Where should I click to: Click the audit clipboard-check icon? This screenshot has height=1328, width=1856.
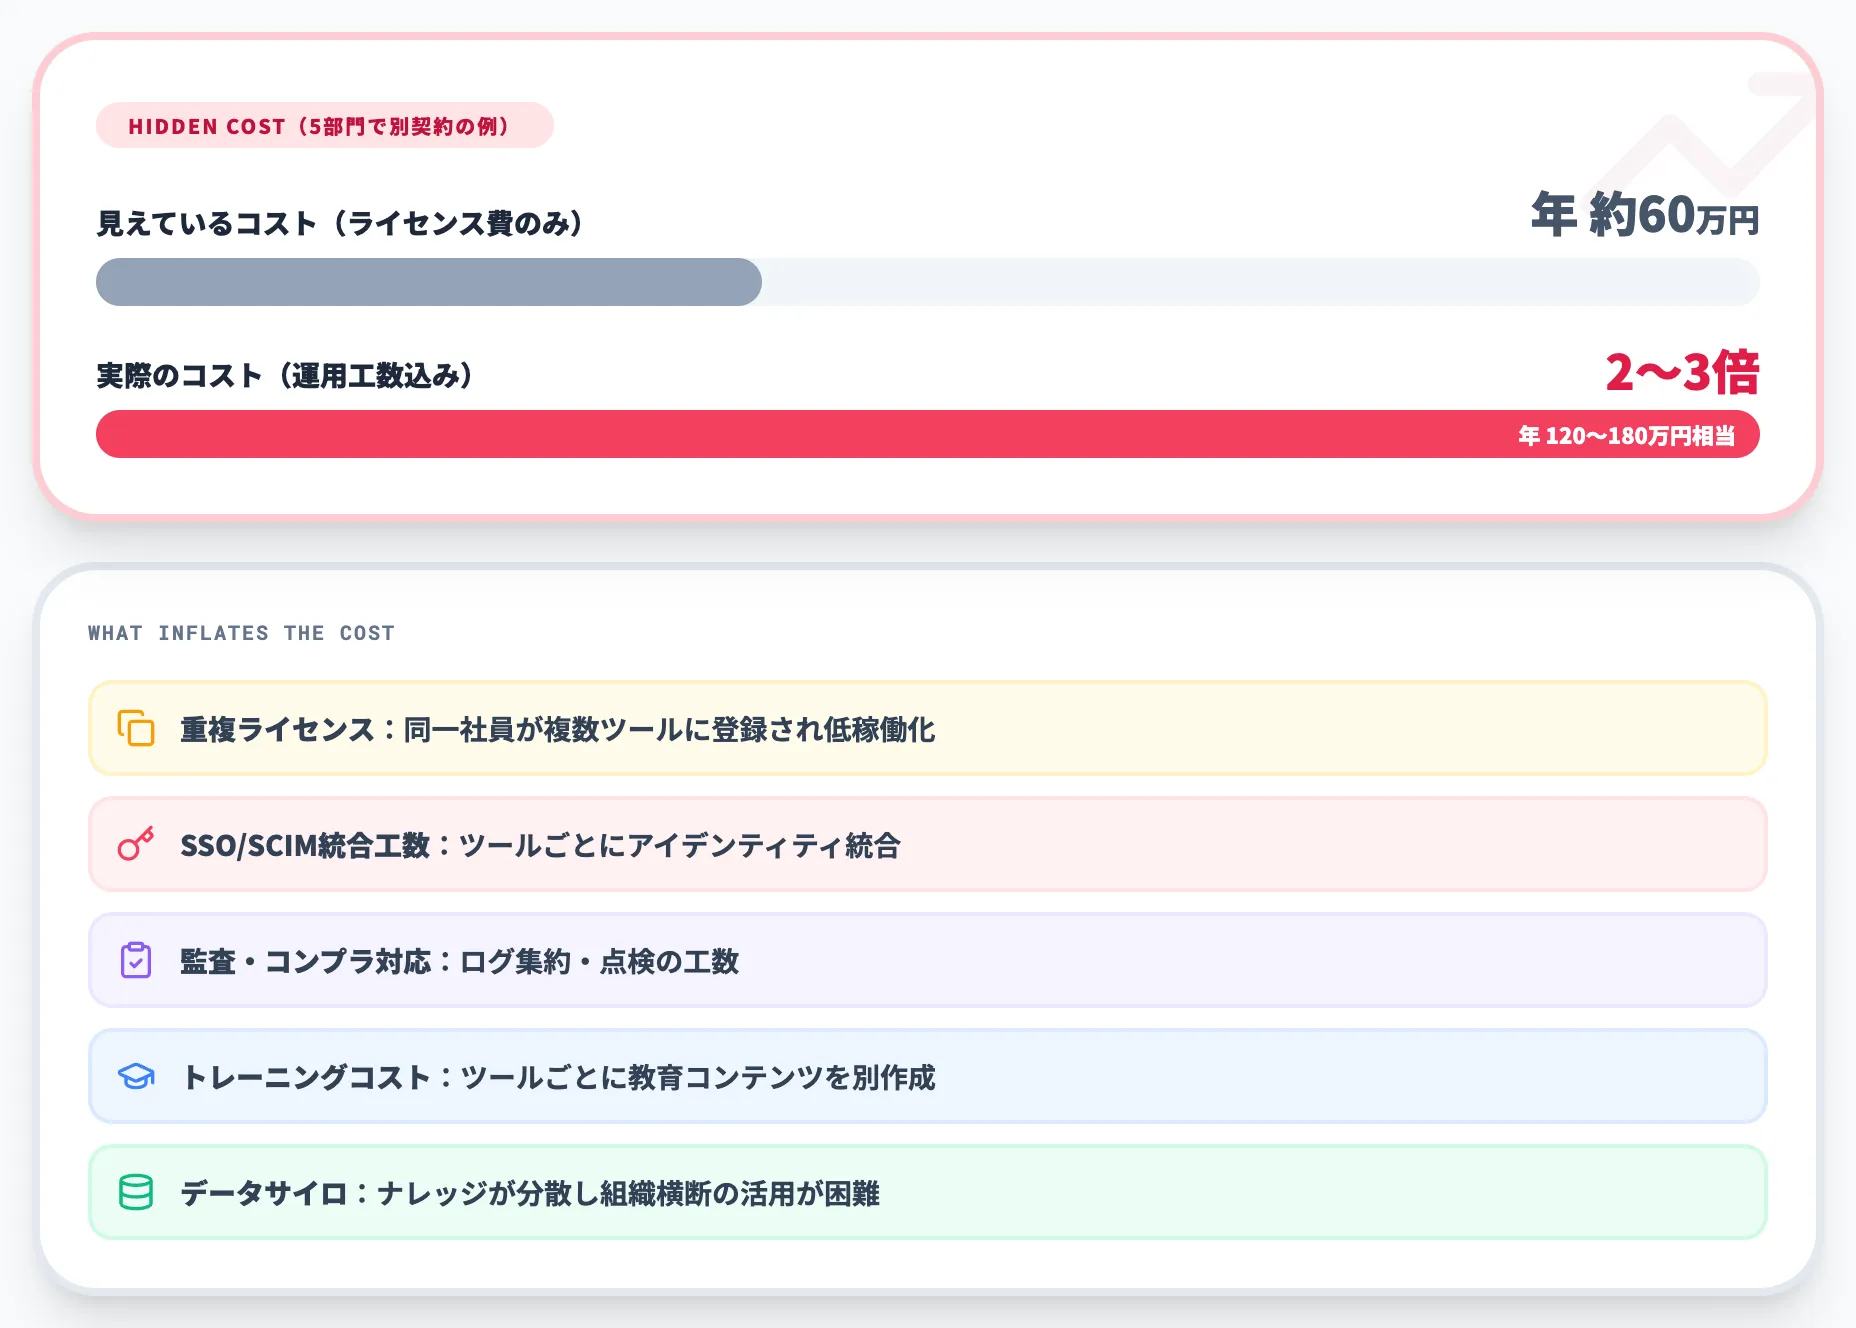tap(136, 960)
